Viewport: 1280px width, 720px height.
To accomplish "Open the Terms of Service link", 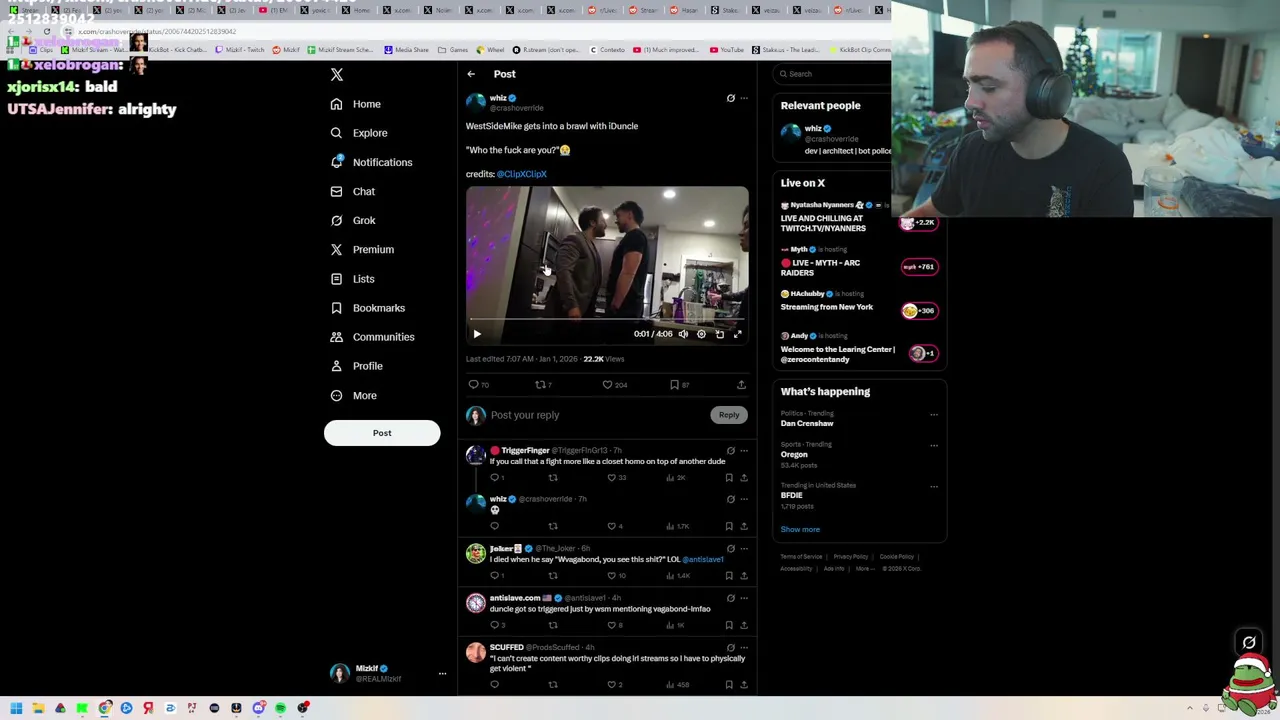I will (x=801, y=557).
